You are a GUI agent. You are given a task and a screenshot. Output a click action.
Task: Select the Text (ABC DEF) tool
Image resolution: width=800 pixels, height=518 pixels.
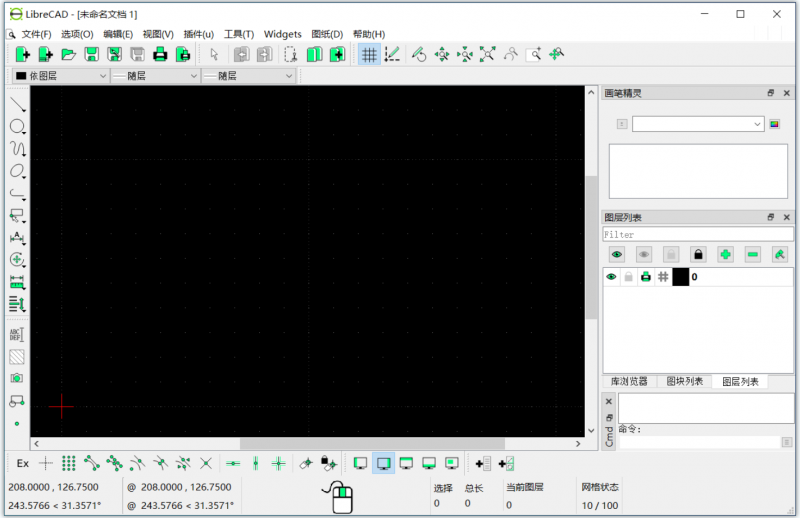(x=16, y=335)
